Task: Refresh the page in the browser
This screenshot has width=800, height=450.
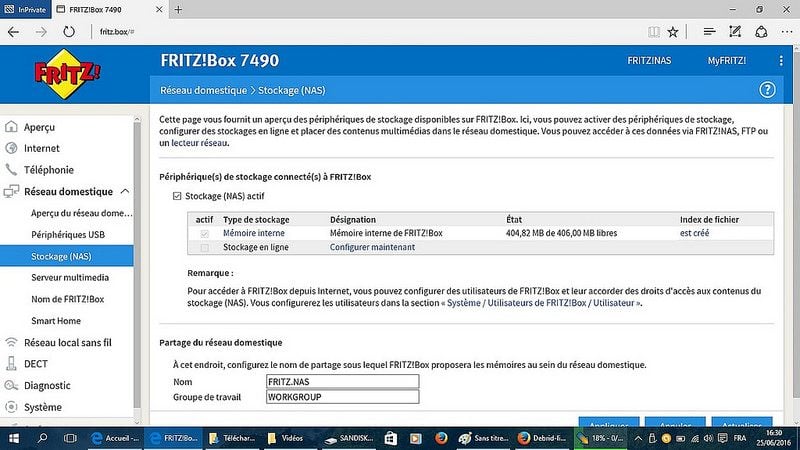Action: point(69,32)
